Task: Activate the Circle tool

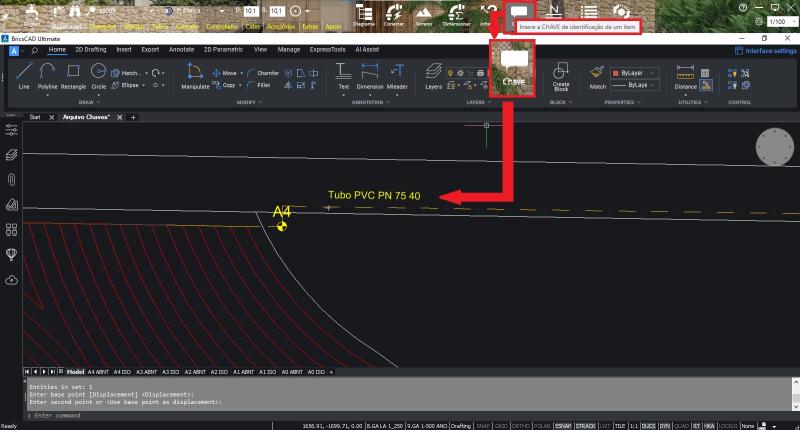Action: pos(98,75)
